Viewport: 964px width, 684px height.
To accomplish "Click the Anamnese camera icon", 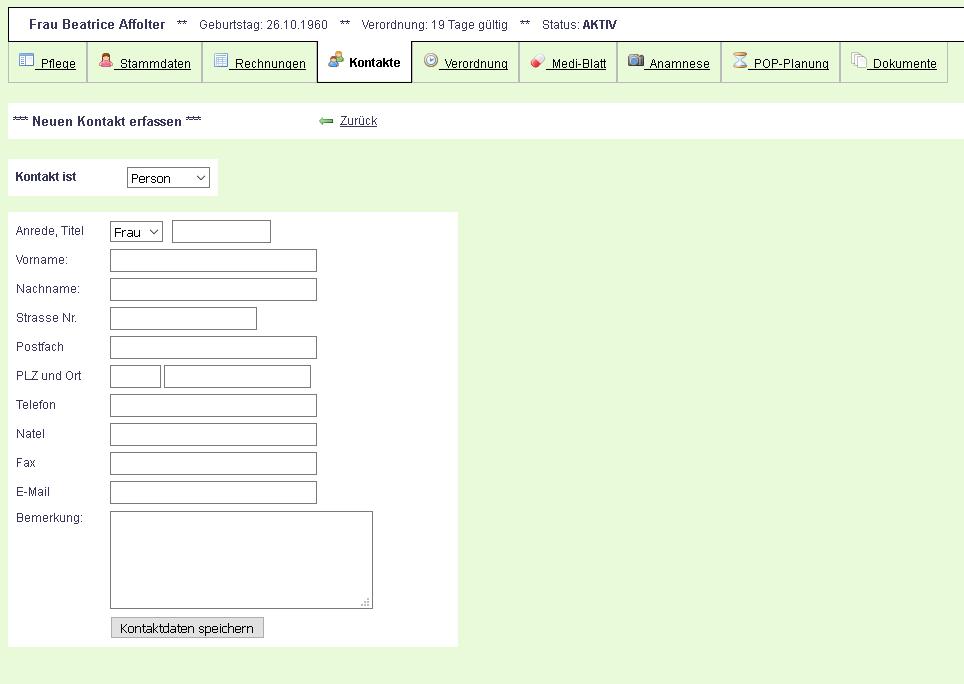I will 636,61.
